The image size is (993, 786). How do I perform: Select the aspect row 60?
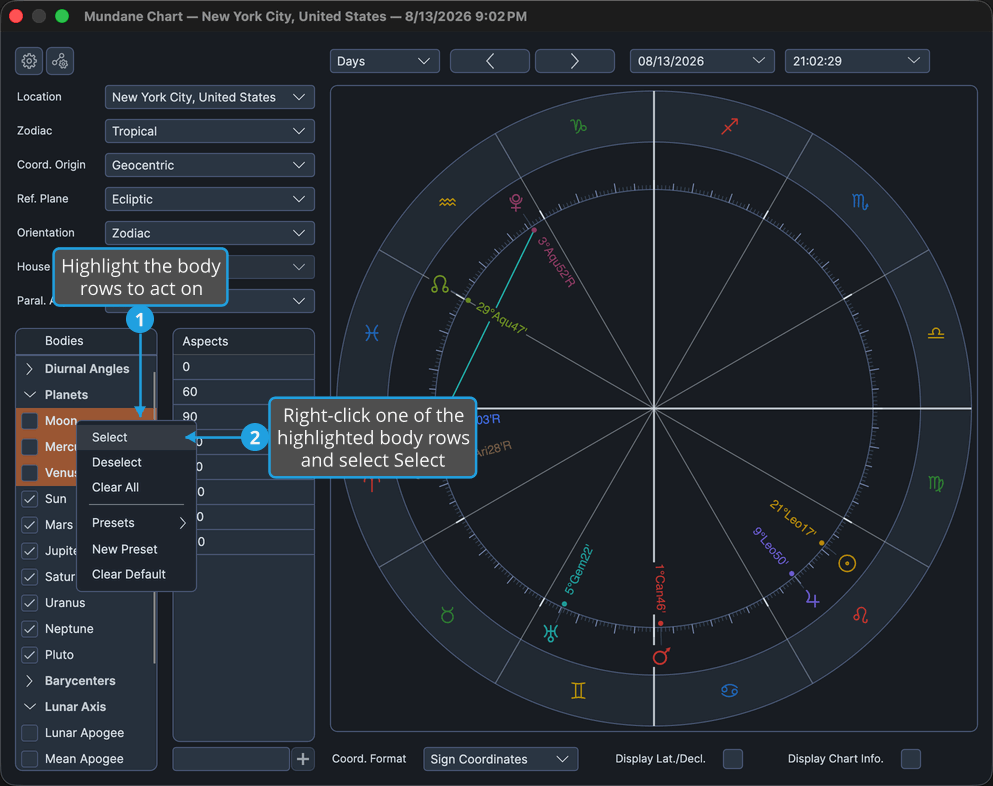pyautogui.click(x=244, y=391)
